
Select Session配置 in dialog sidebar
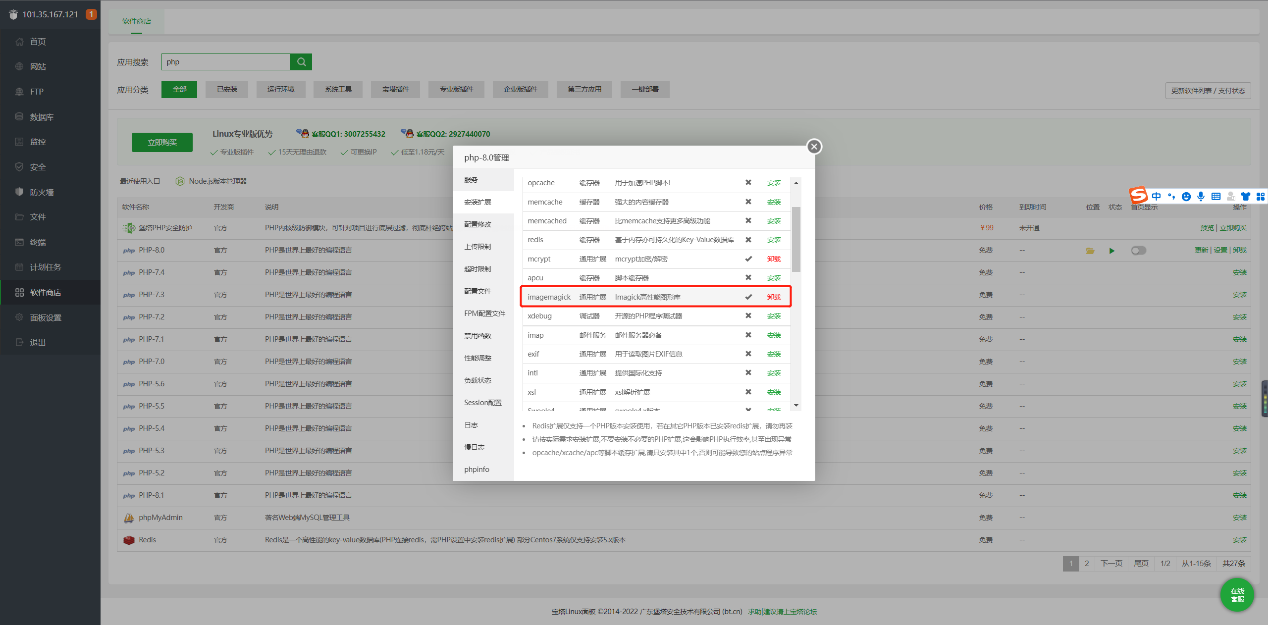click(482, 402)
